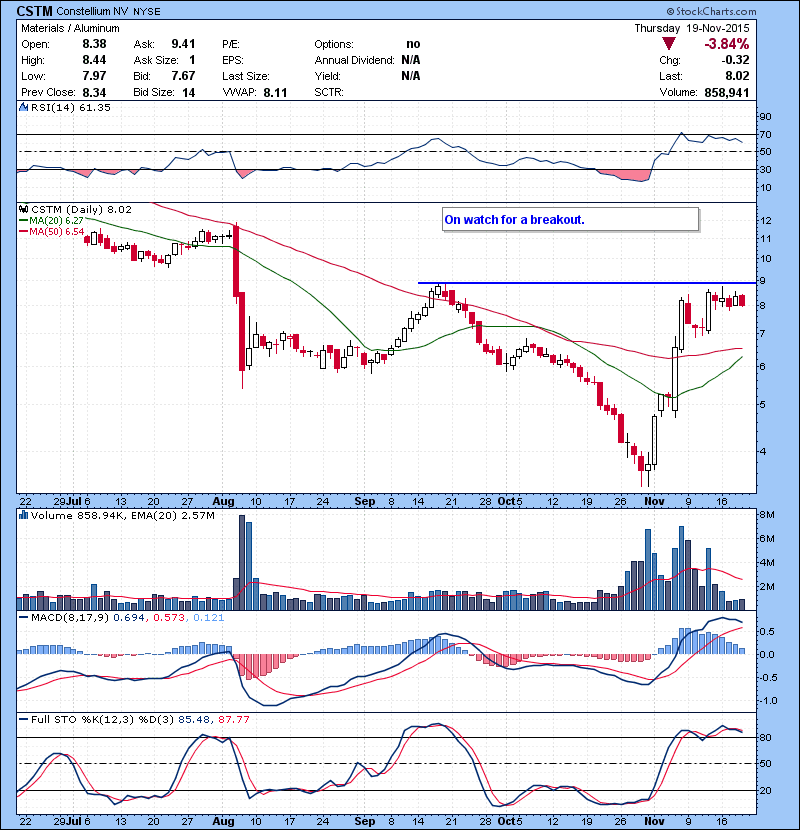Click the CSTM ticker symbol heading

point(34,11)
